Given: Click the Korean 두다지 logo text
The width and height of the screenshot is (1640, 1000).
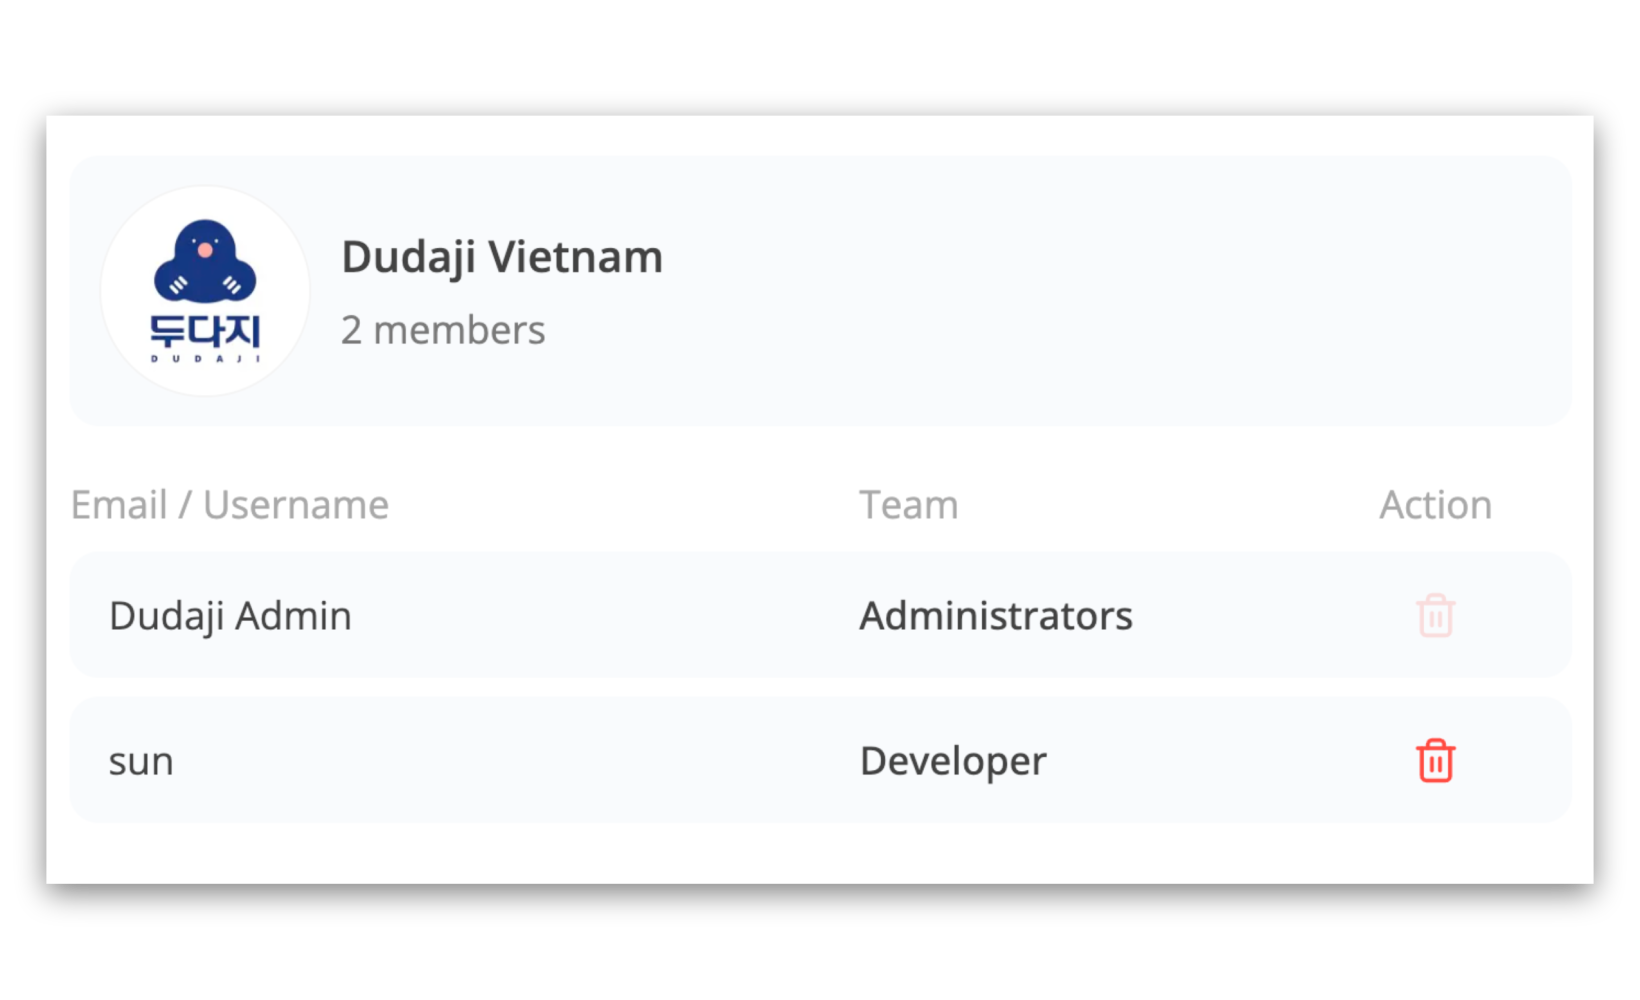Looking at the screenshot, I should point(205,331).
